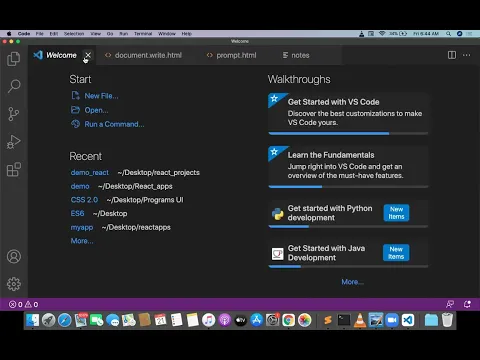Click the Java cup icon
480x360 pixels.
[x=277, y=254]
